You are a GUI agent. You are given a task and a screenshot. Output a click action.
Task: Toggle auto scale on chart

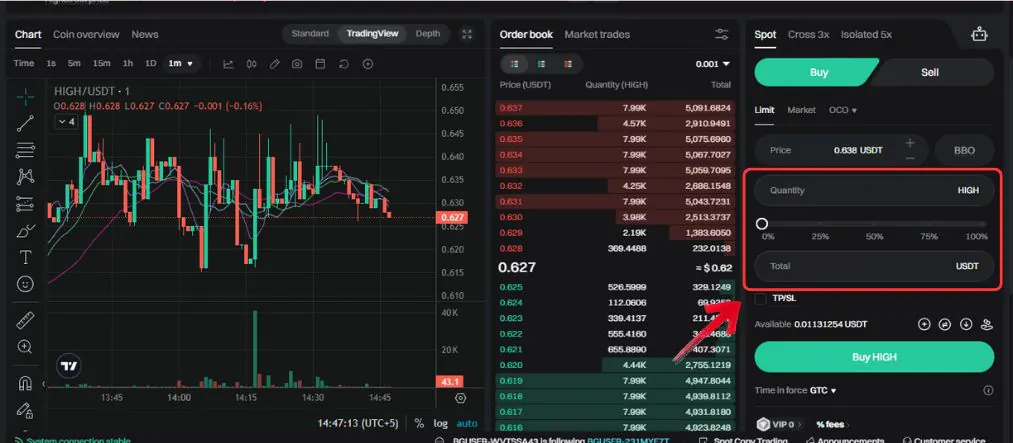[467, 424]
